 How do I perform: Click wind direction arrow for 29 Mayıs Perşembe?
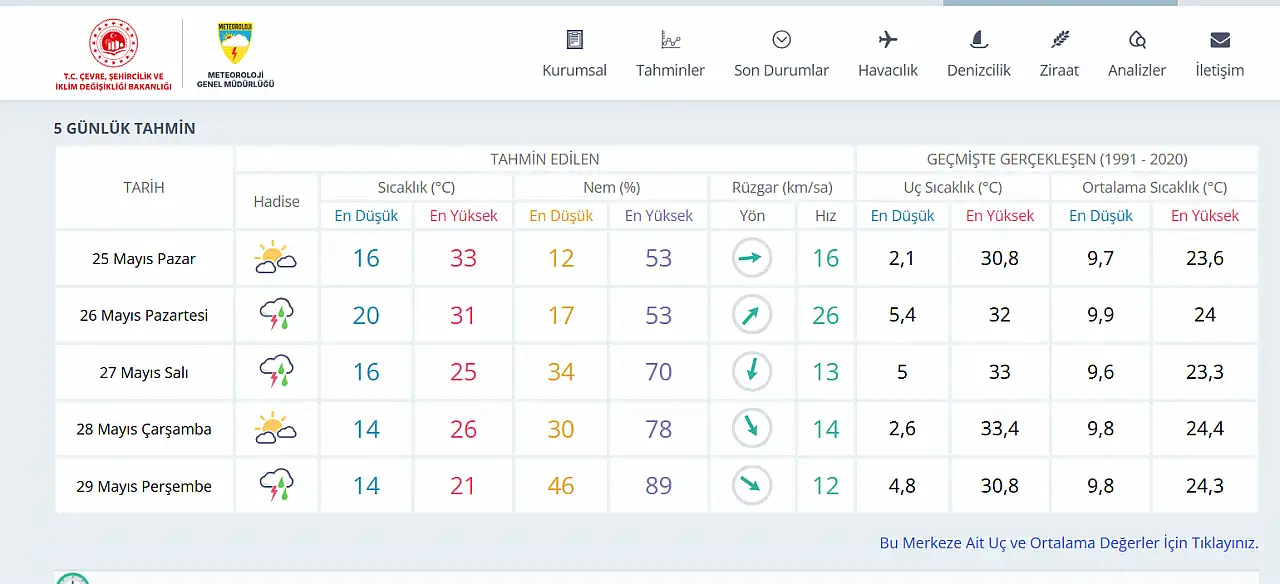[752, 486]
